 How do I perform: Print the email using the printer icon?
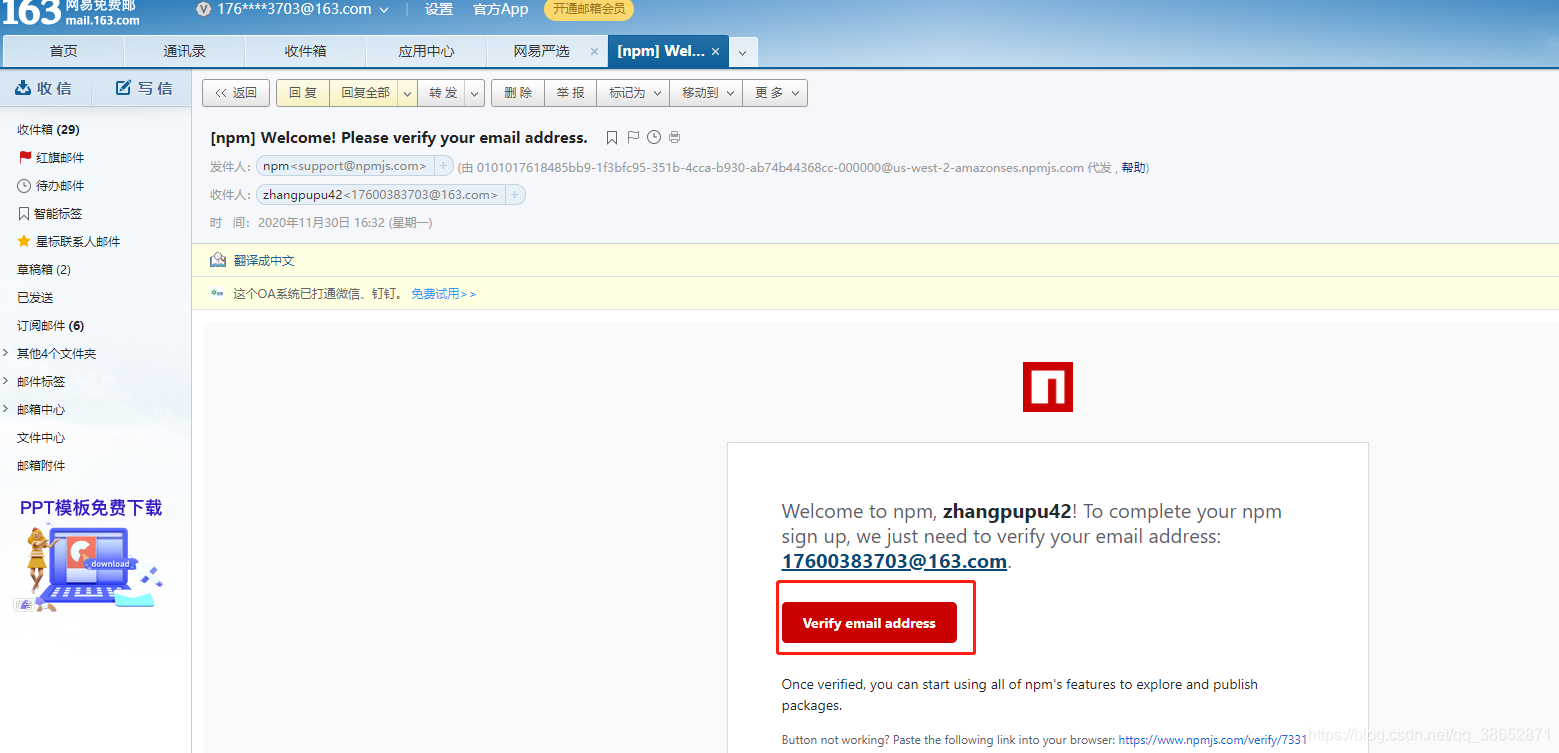(675, 137)
